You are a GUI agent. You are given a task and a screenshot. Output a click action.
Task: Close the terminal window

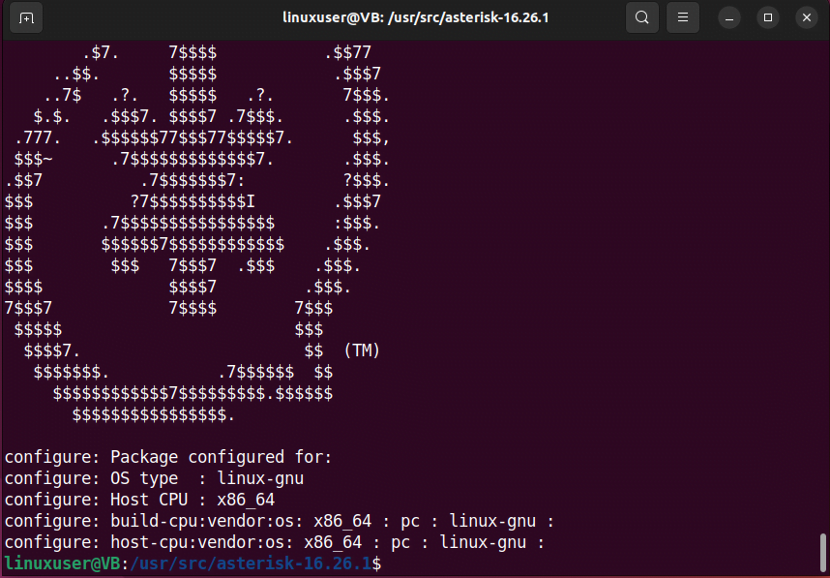click(x=807, y=18)
